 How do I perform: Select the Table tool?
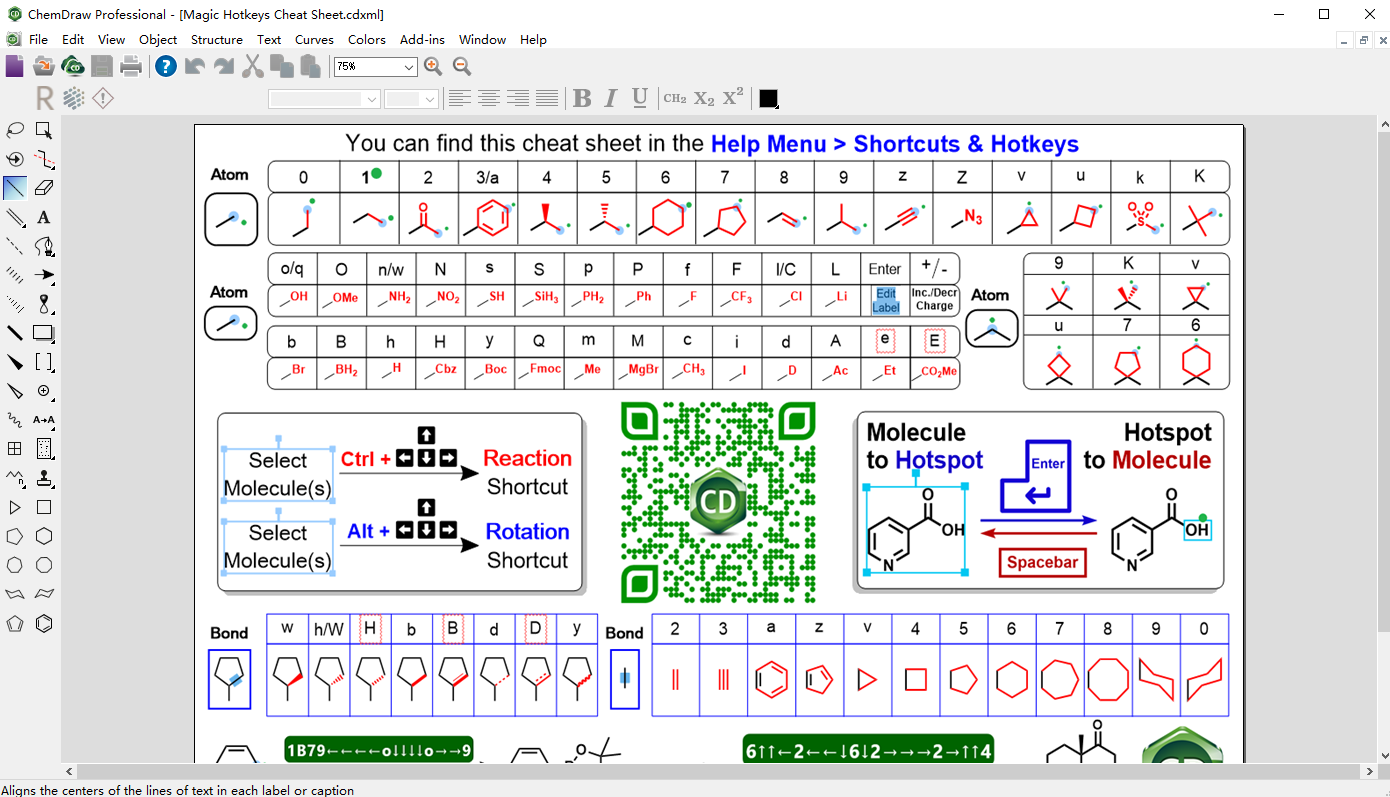pyautogui.click(x=15, y=448)
